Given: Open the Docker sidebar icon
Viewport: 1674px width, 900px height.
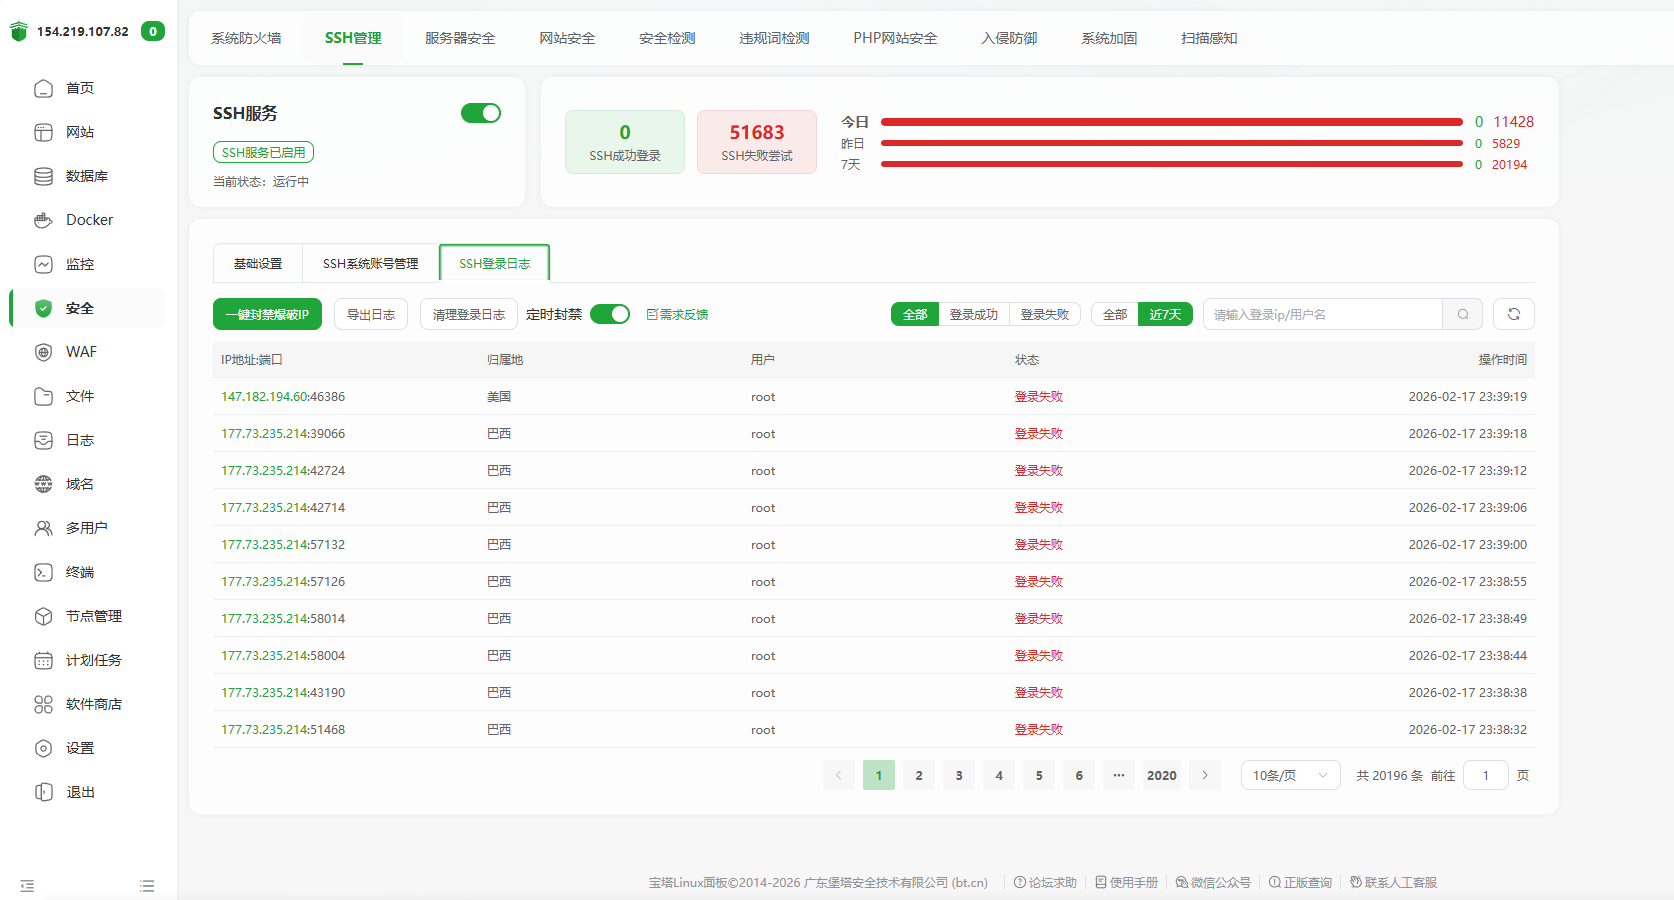Looking at the screenshot, I should point(43,220).
